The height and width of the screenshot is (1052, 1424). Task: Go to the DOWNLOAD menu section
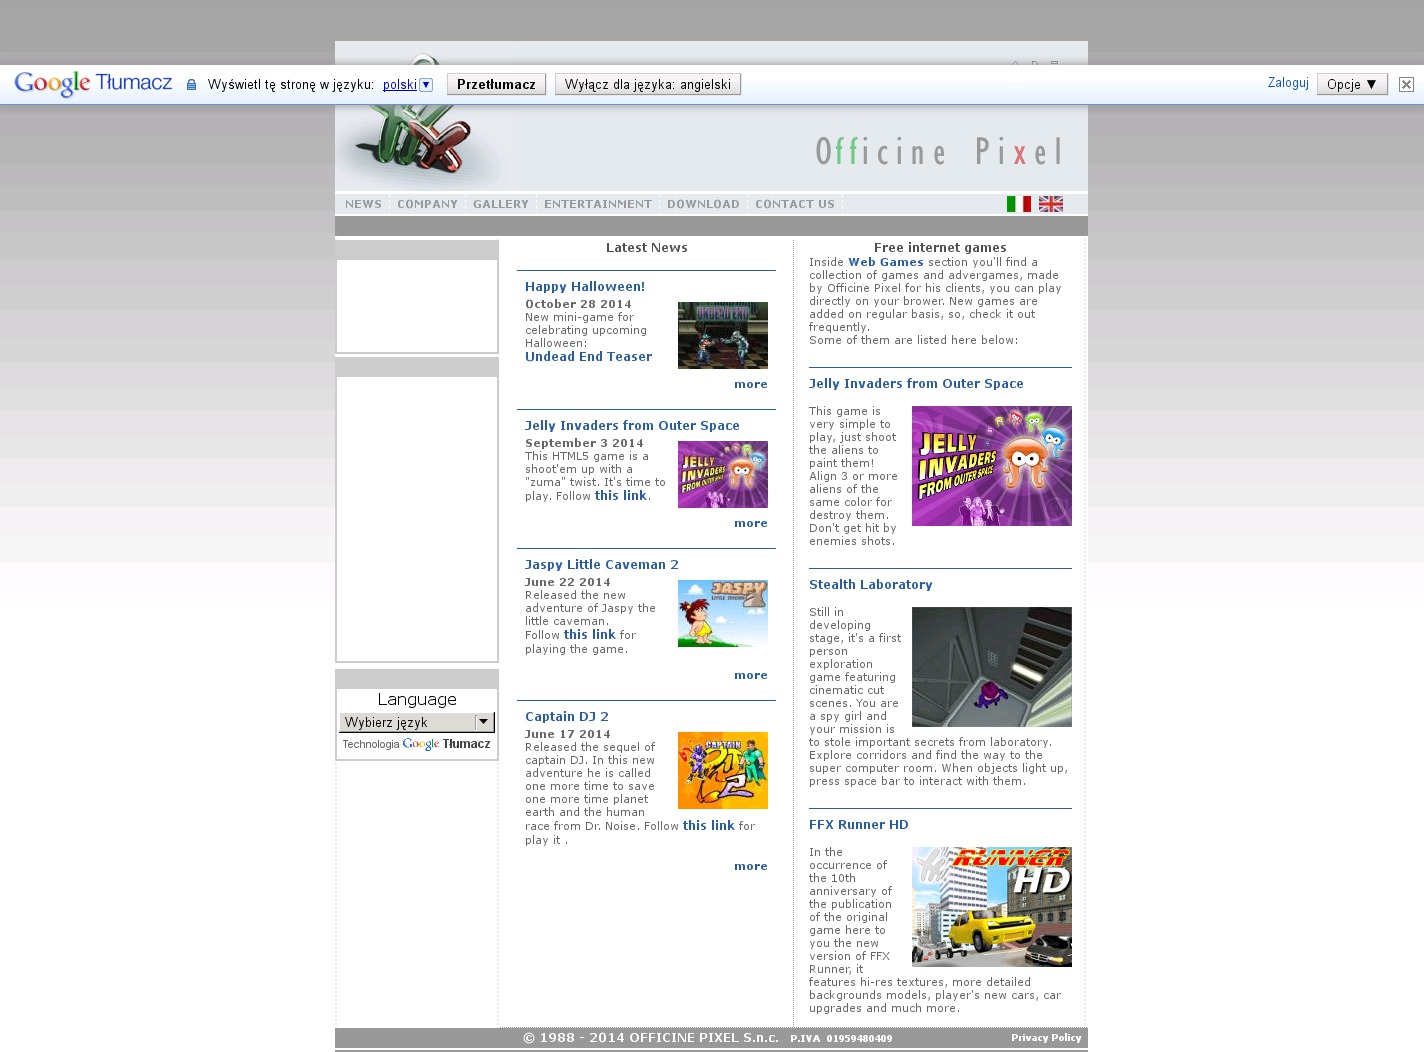click(703, 204)
